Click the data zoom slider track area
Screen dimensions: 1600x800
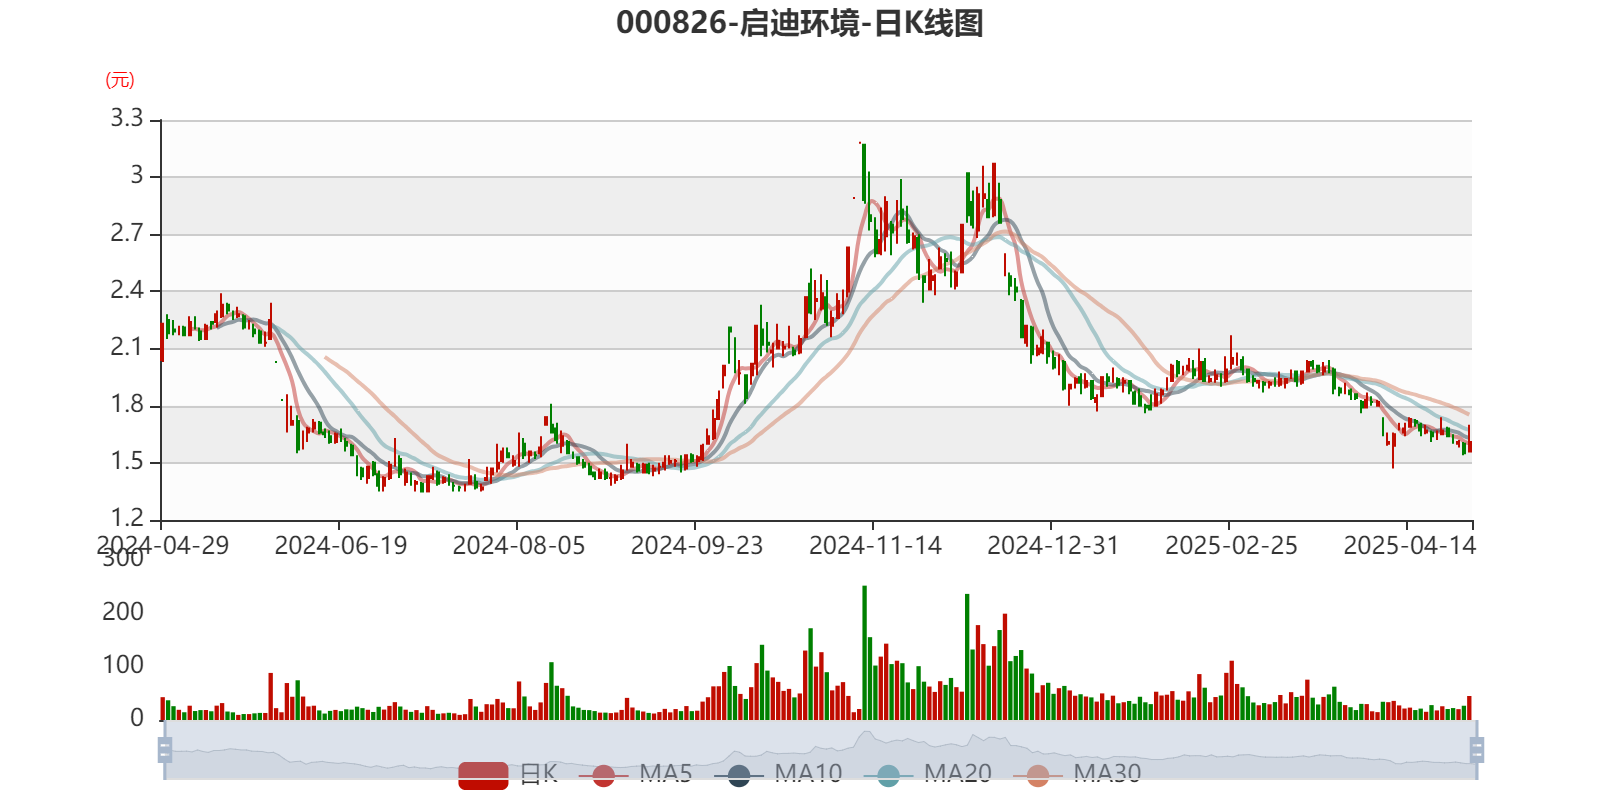pyautogui.click(x=820, y=750)
